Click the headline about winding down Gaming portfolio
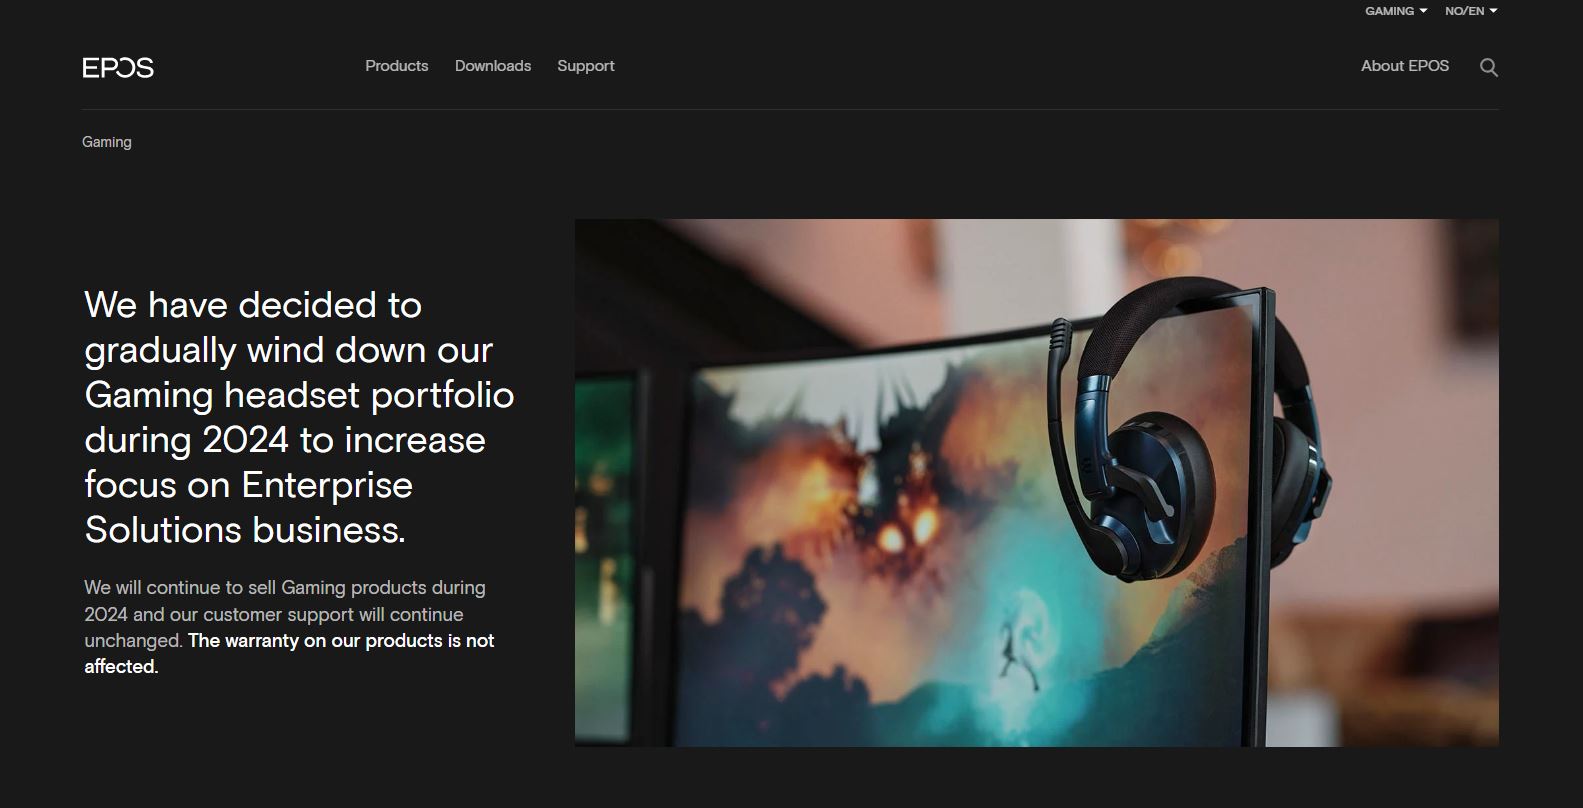This screenshot has width=1583, height=808. [x=299, y=417]
